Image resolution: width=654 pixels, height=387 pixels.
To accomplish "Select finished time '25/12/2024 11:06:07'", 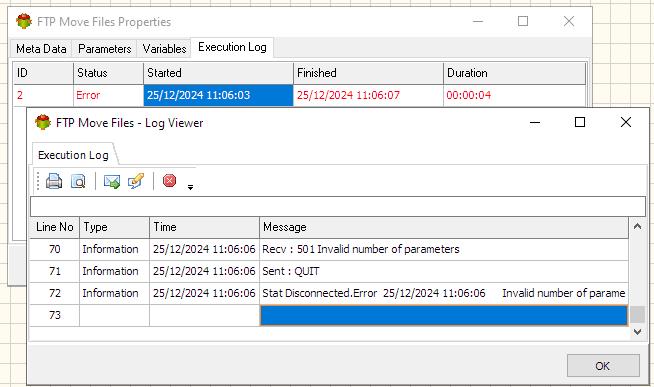I will tap(368, 95).
